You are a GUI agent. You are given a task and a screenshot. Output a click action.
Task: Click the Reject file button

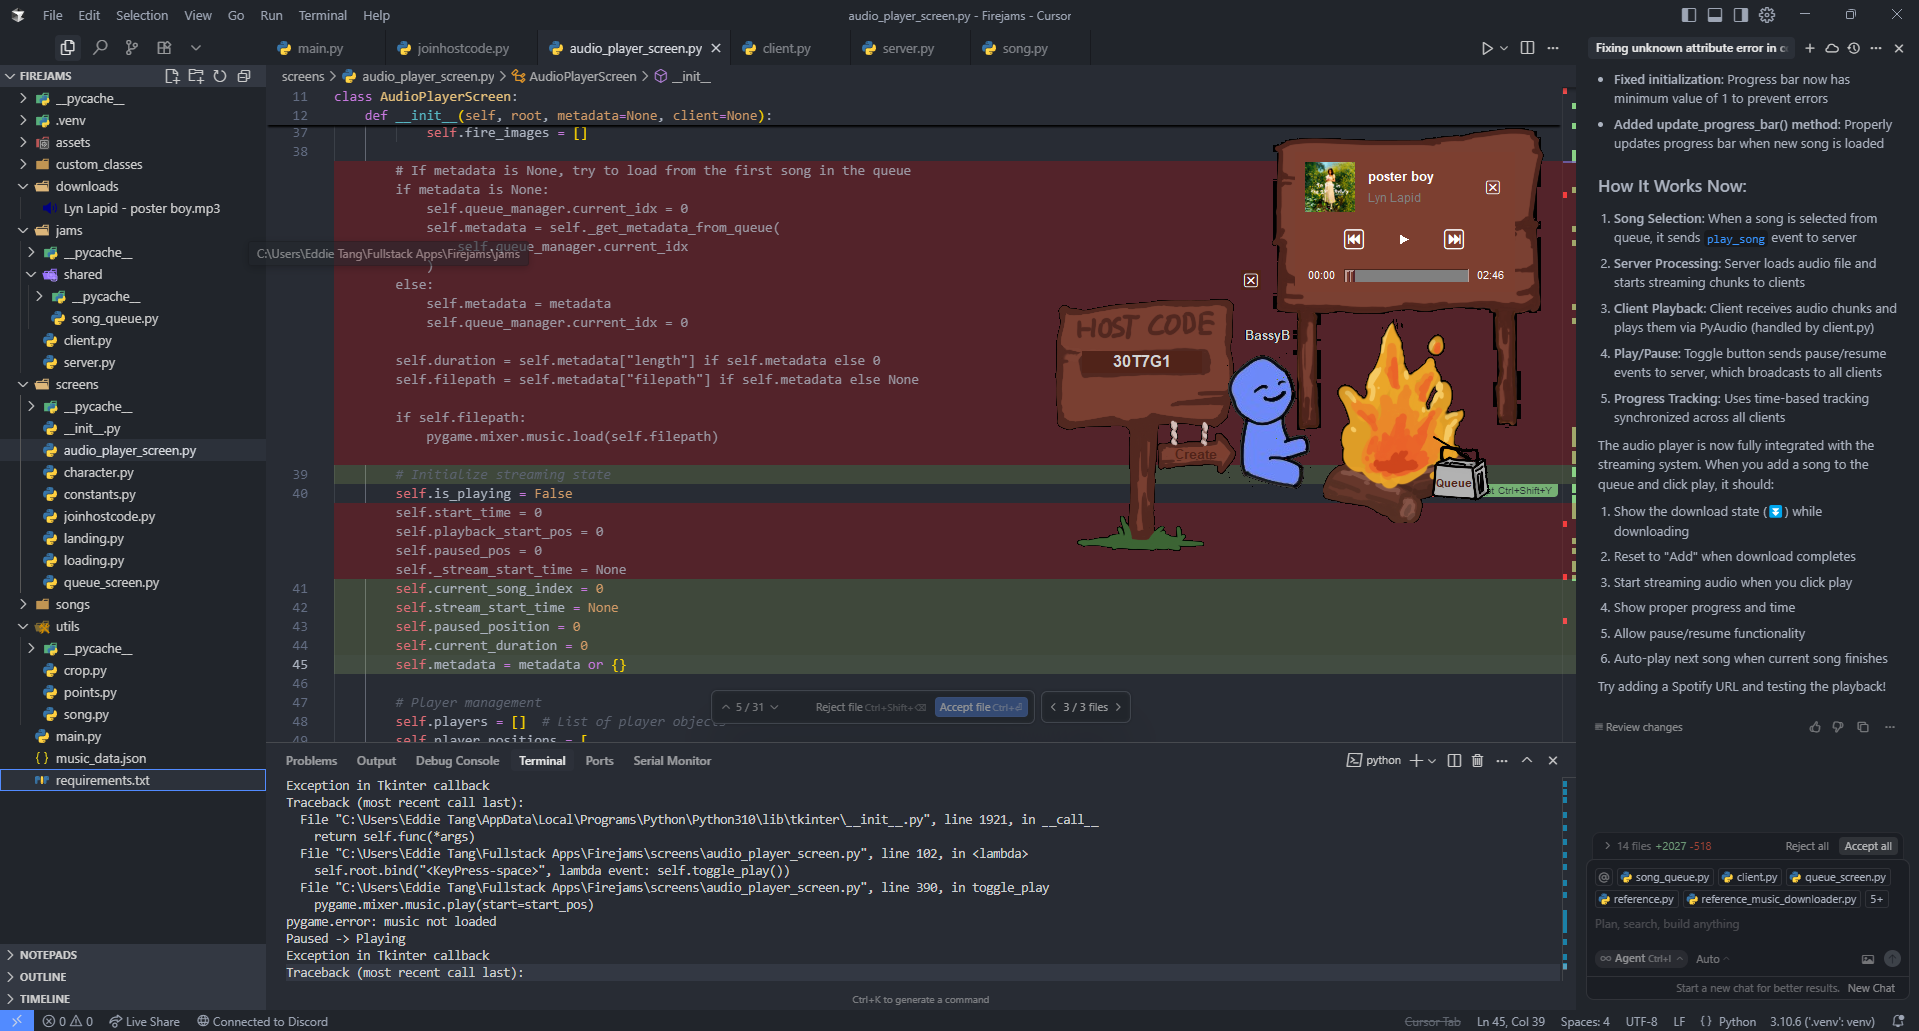(x=870, y=707)
